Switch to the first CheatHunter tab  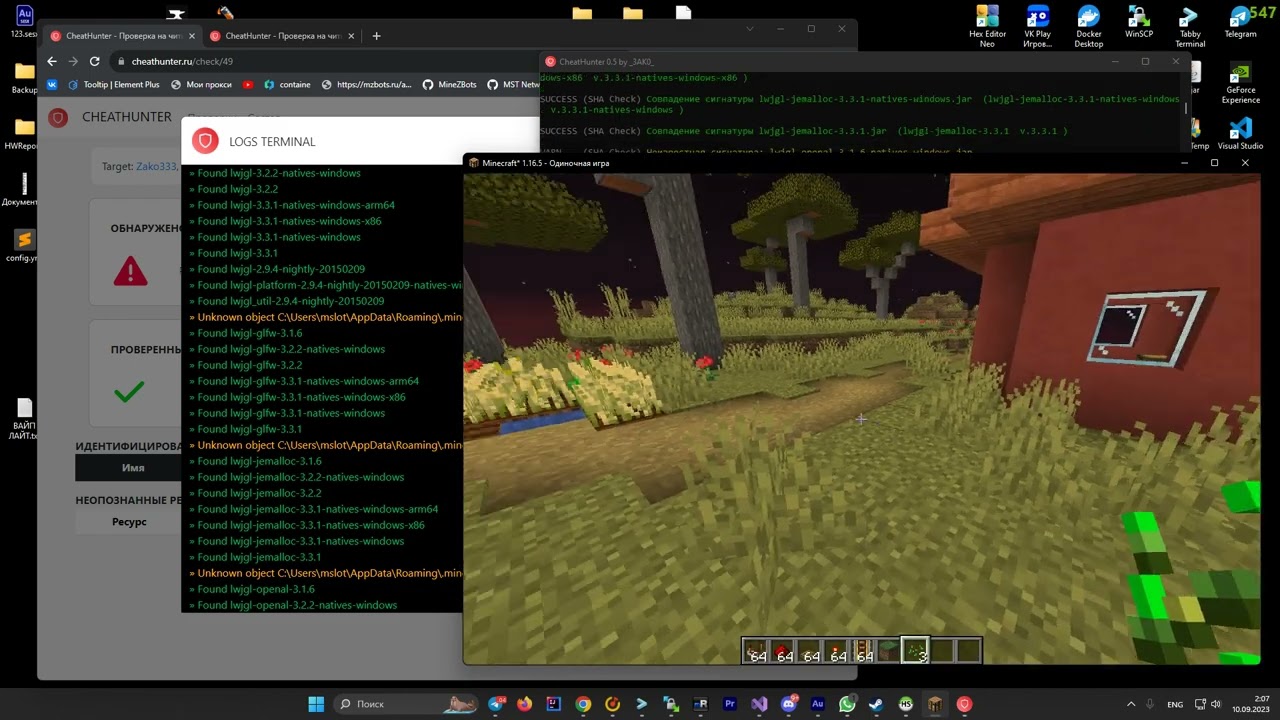pos(120,36)
